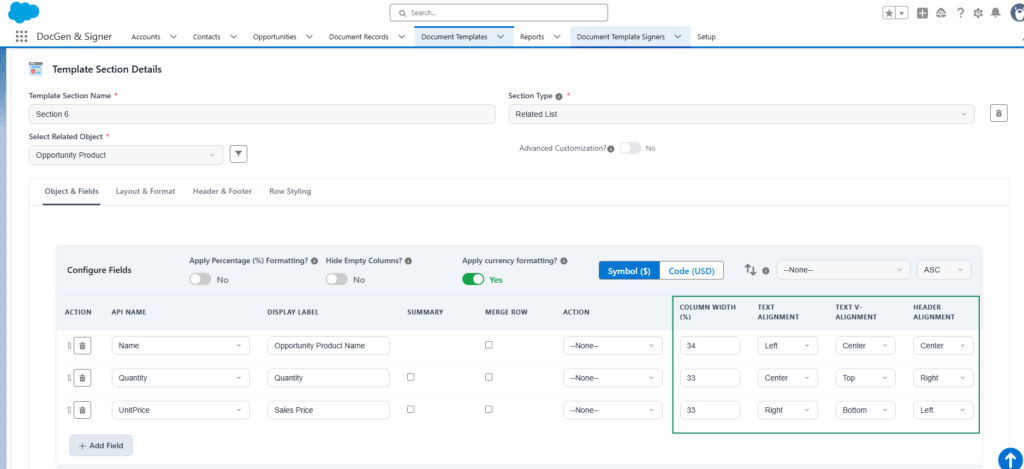Select Symbol ($) currency format
The height and width of the screenshot is (469, 1024).
pos(630,270)
